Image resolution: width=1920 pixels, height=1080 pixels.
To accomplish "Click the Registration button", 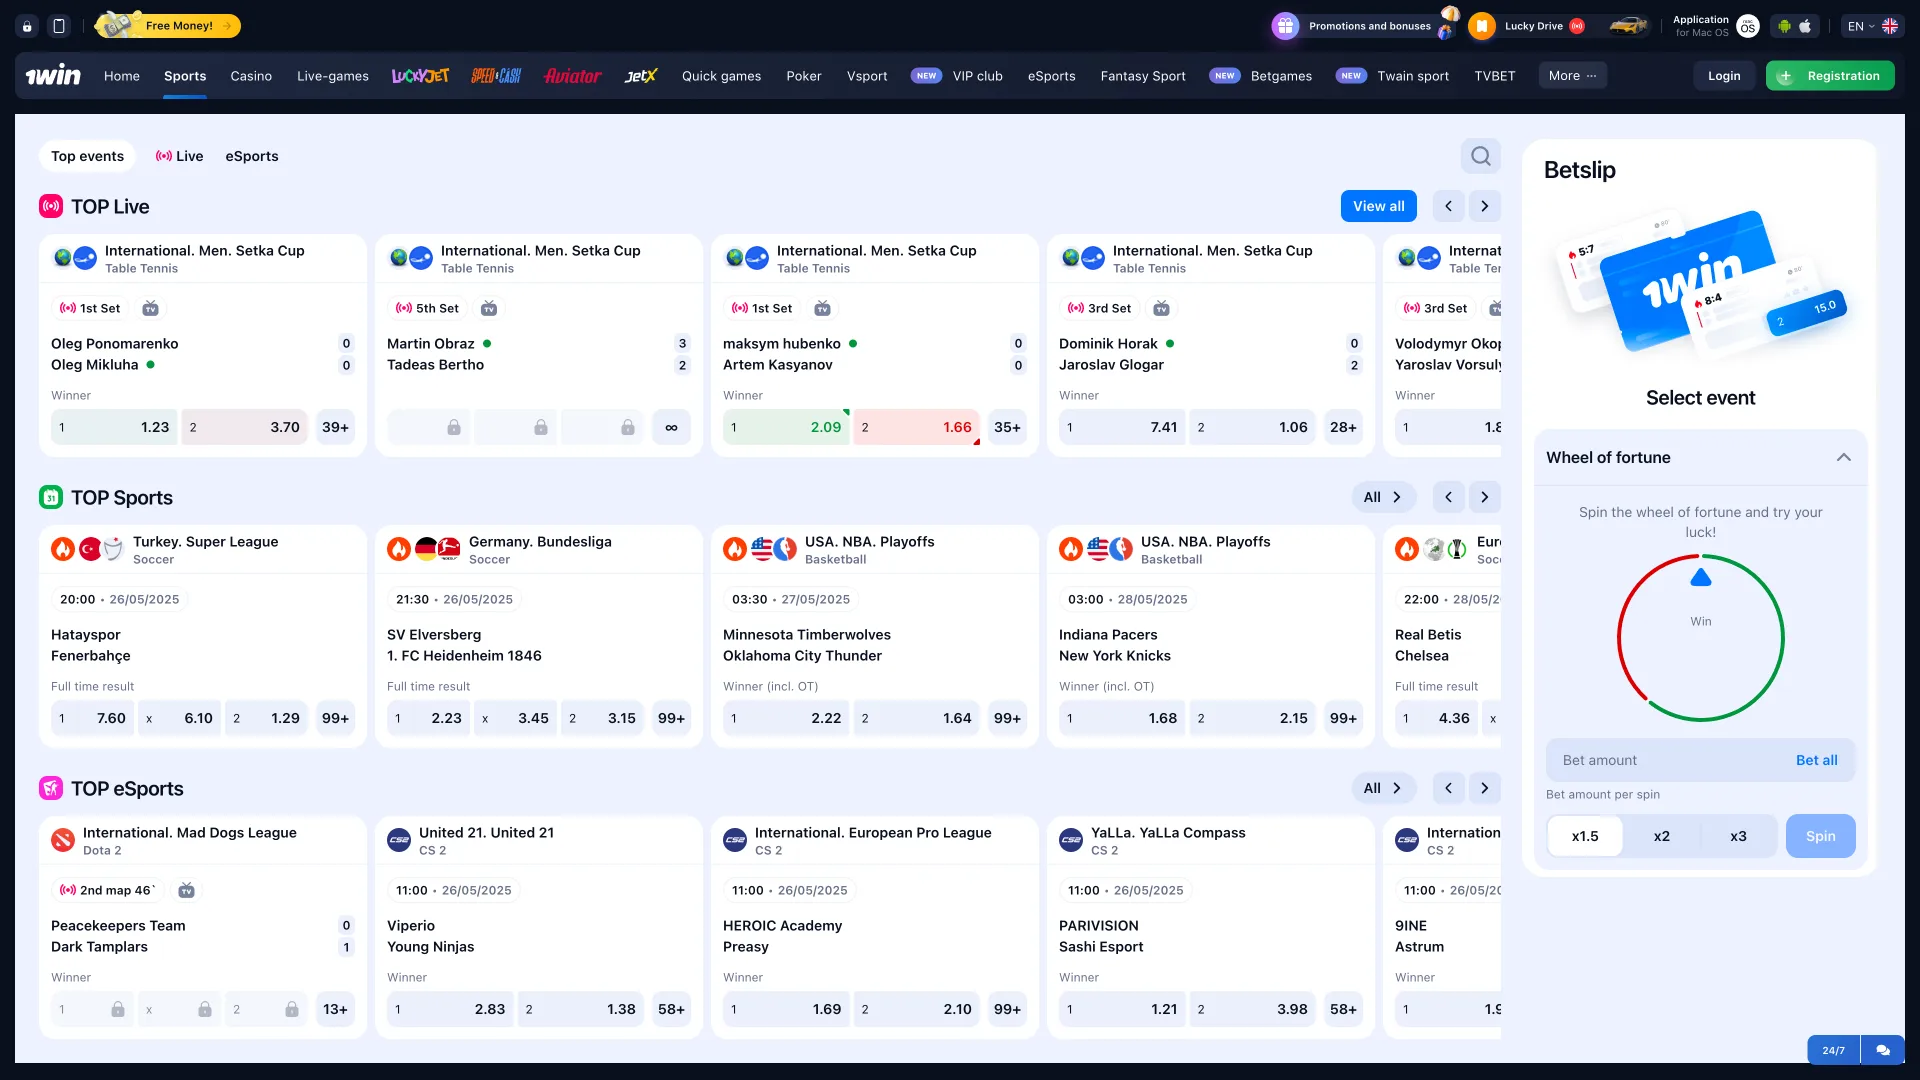I will pos(1830,76).
